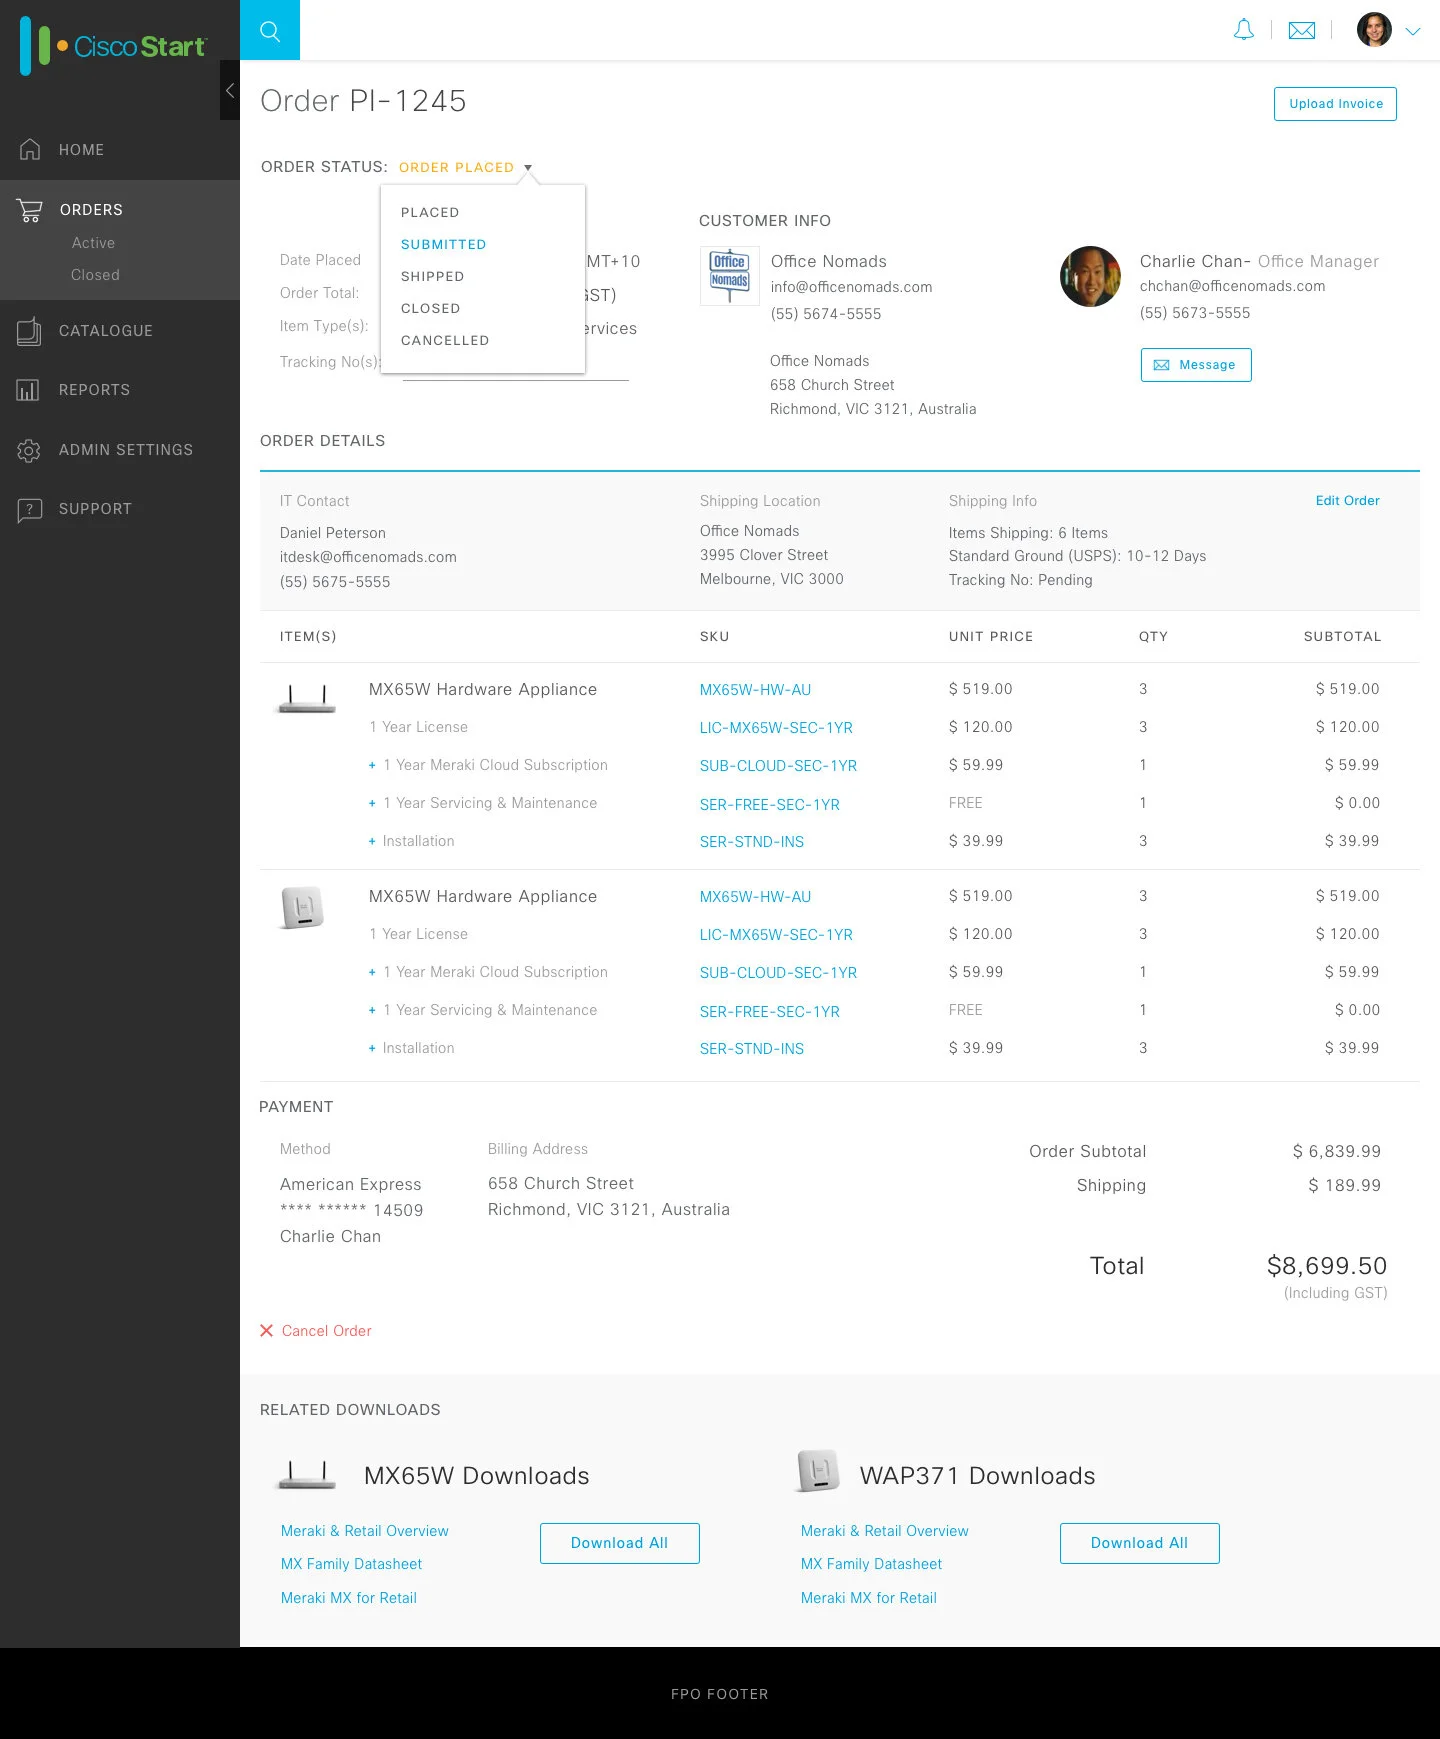1440x1739 pixels.
Task: Click the itdesk@officenomads.com contact email
Action: [368, 558]
